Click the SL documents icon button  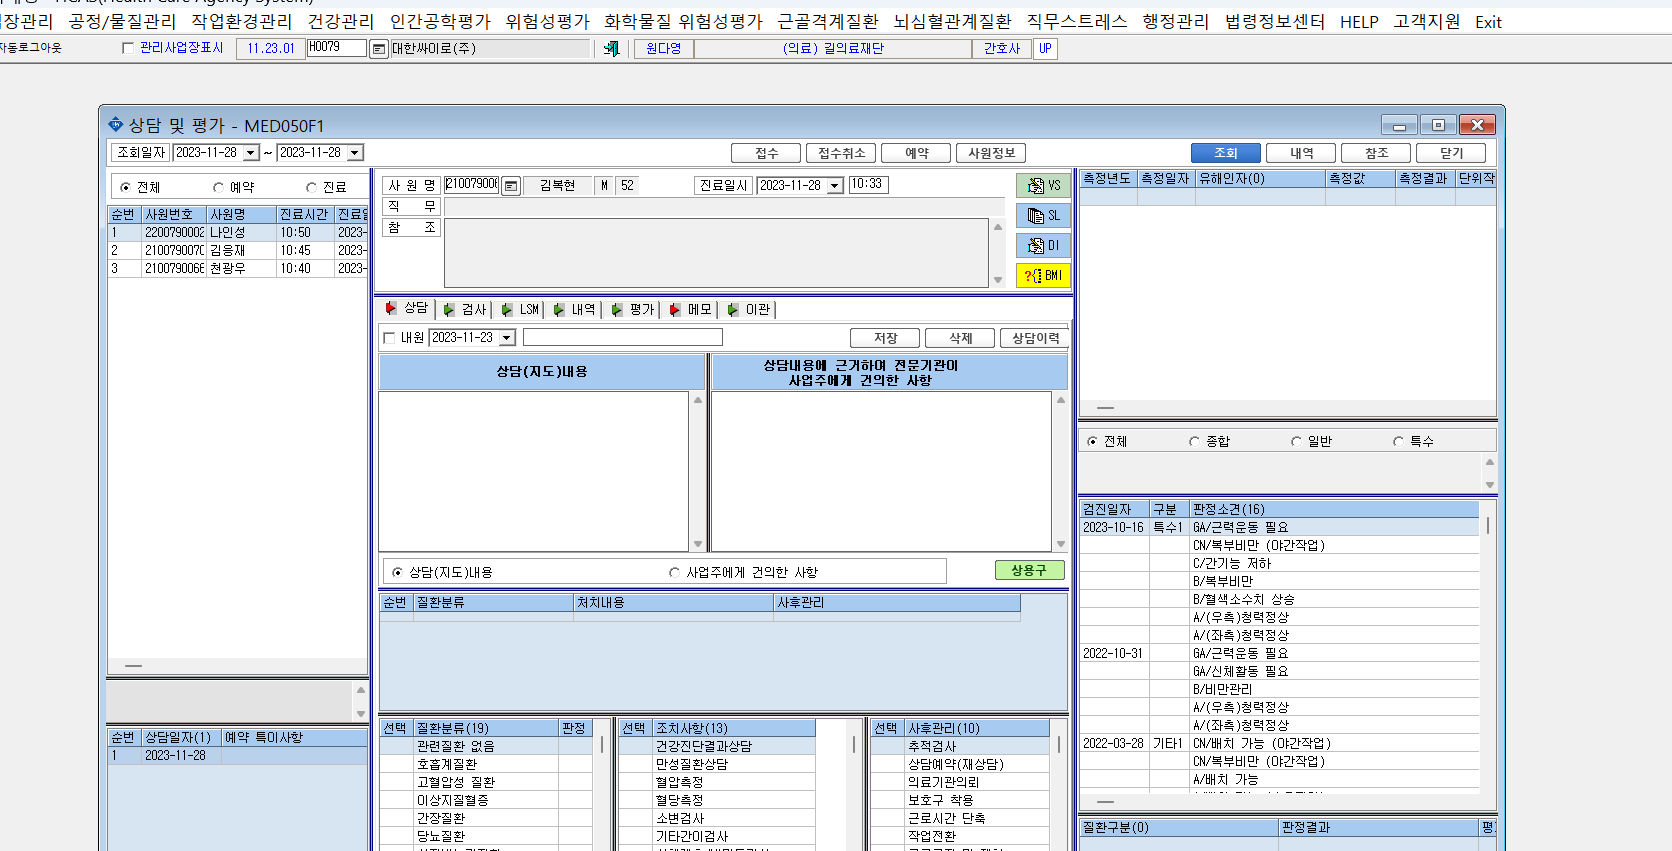pyautogui.click(x=1043, y=216)
